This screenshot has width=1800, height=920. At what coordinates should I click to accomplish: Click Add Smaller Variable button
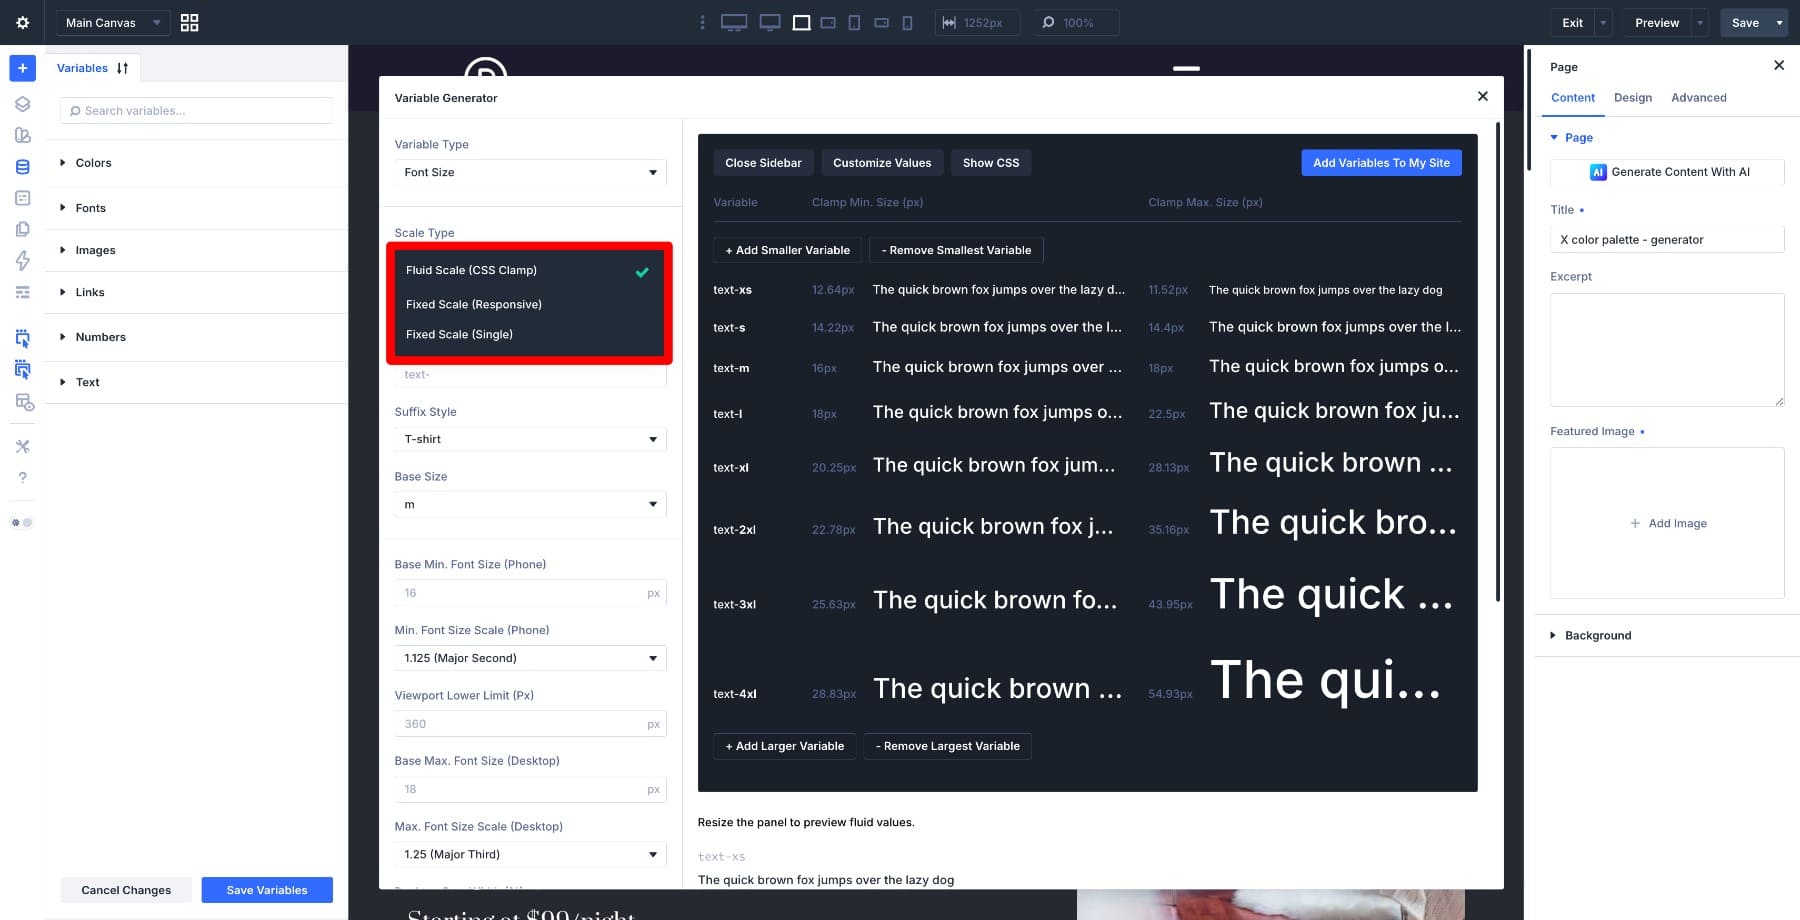pyautogui.click(x=787, y=250)
